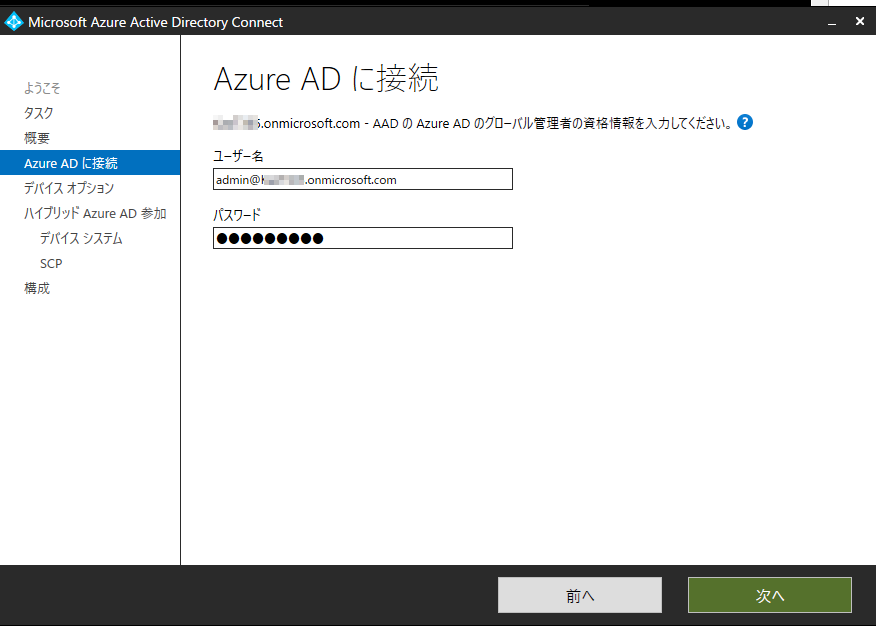Click the Azure AD Connect logo in title bar
This screenshot has width=876, height=626.
pos(14,20)
